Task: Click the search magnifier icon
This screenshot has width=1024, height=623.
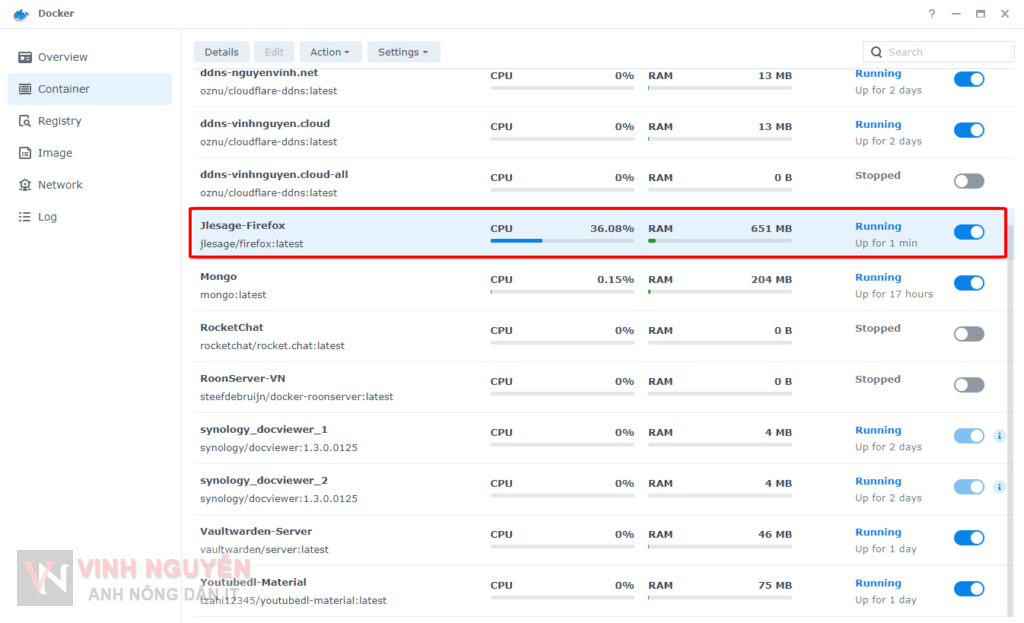Action: coord(876,51)
